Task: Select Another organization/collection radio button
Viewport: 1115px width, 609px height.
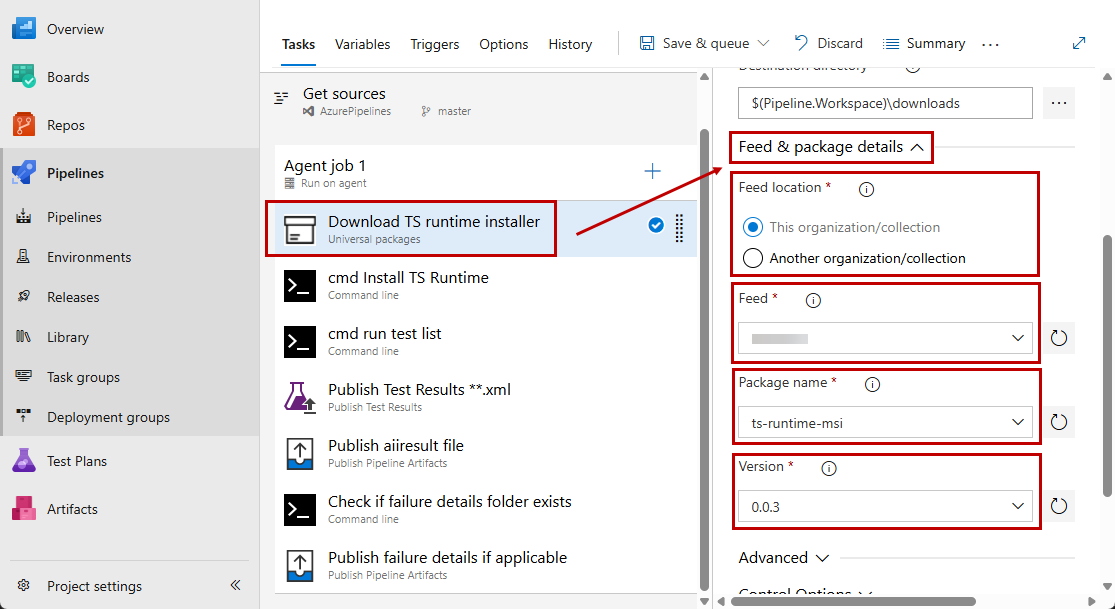Action: coord(752,258)
